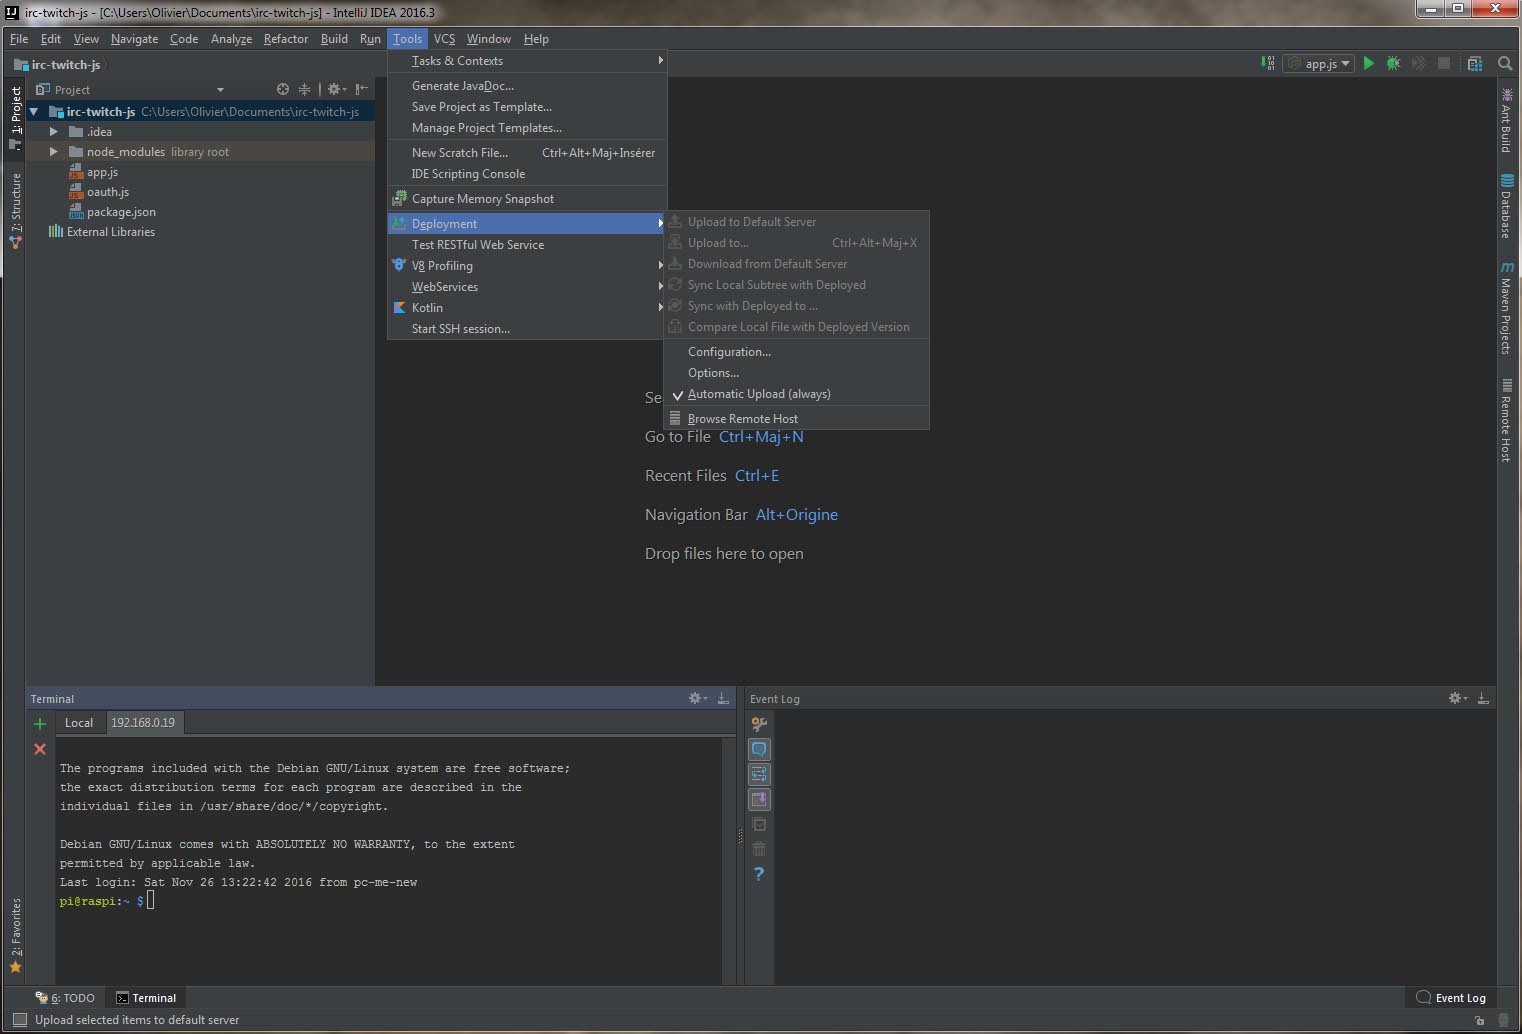Image resolution: width=1522 pixels, height=1034 pixels.
Task: Expand the Tasks & Contexts submenu
Action: tap(527, 61)
